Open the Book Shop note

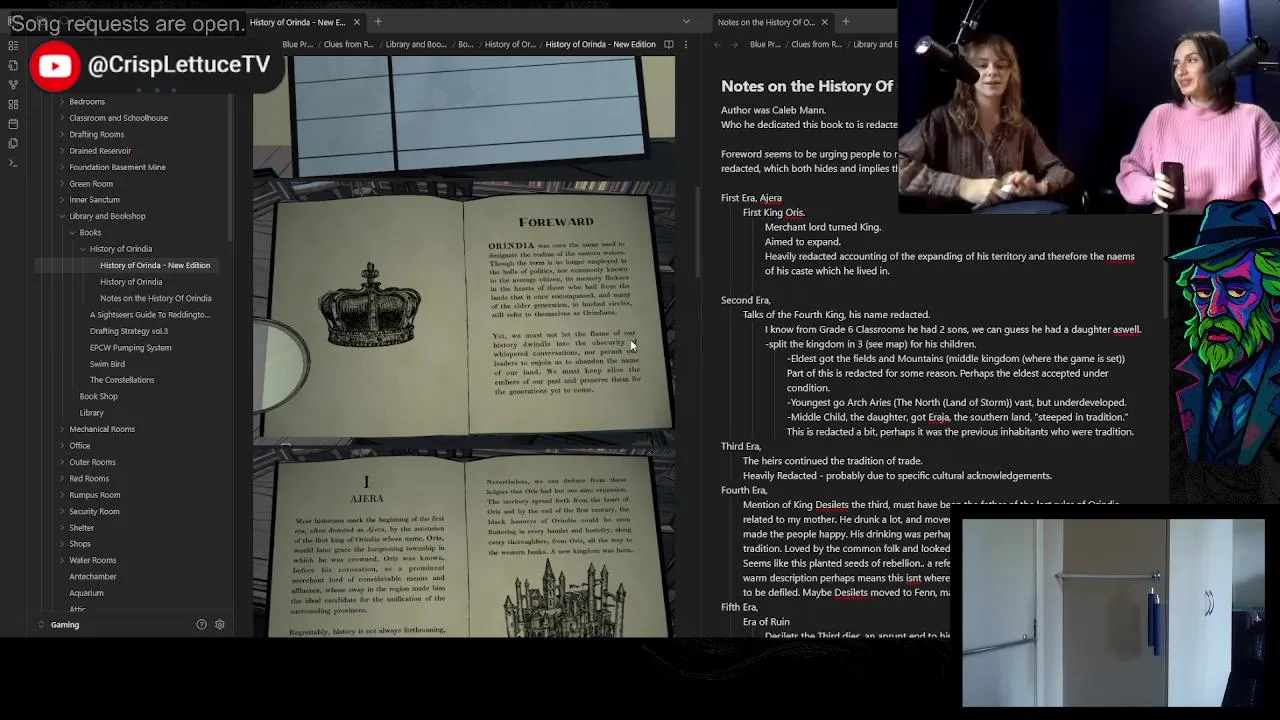pos(99,397)
